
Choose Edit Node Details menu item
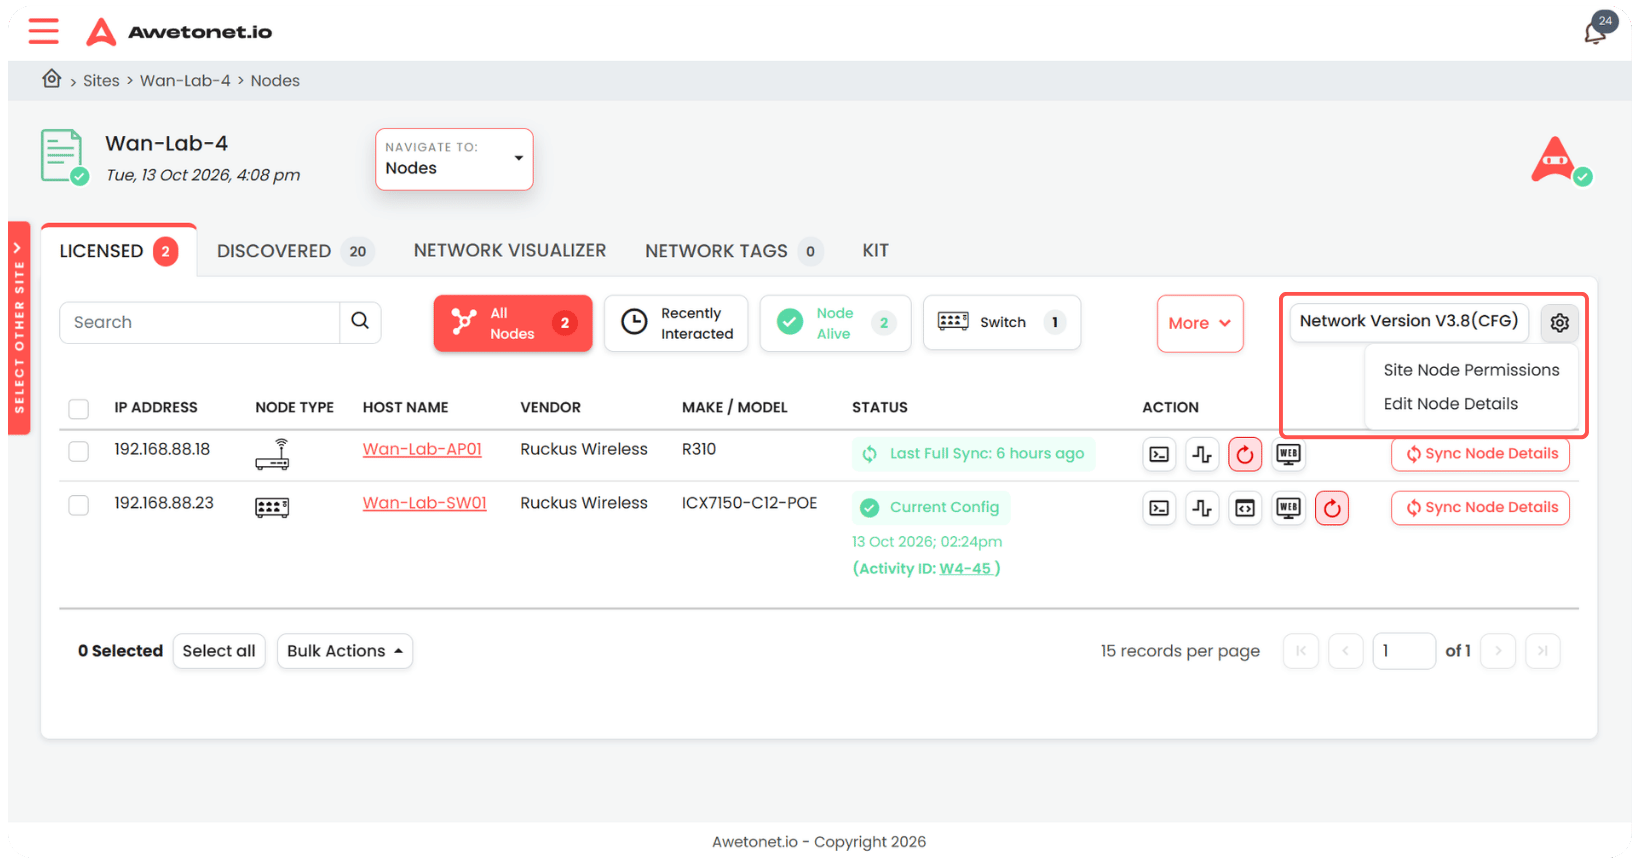click(1451, 404)
